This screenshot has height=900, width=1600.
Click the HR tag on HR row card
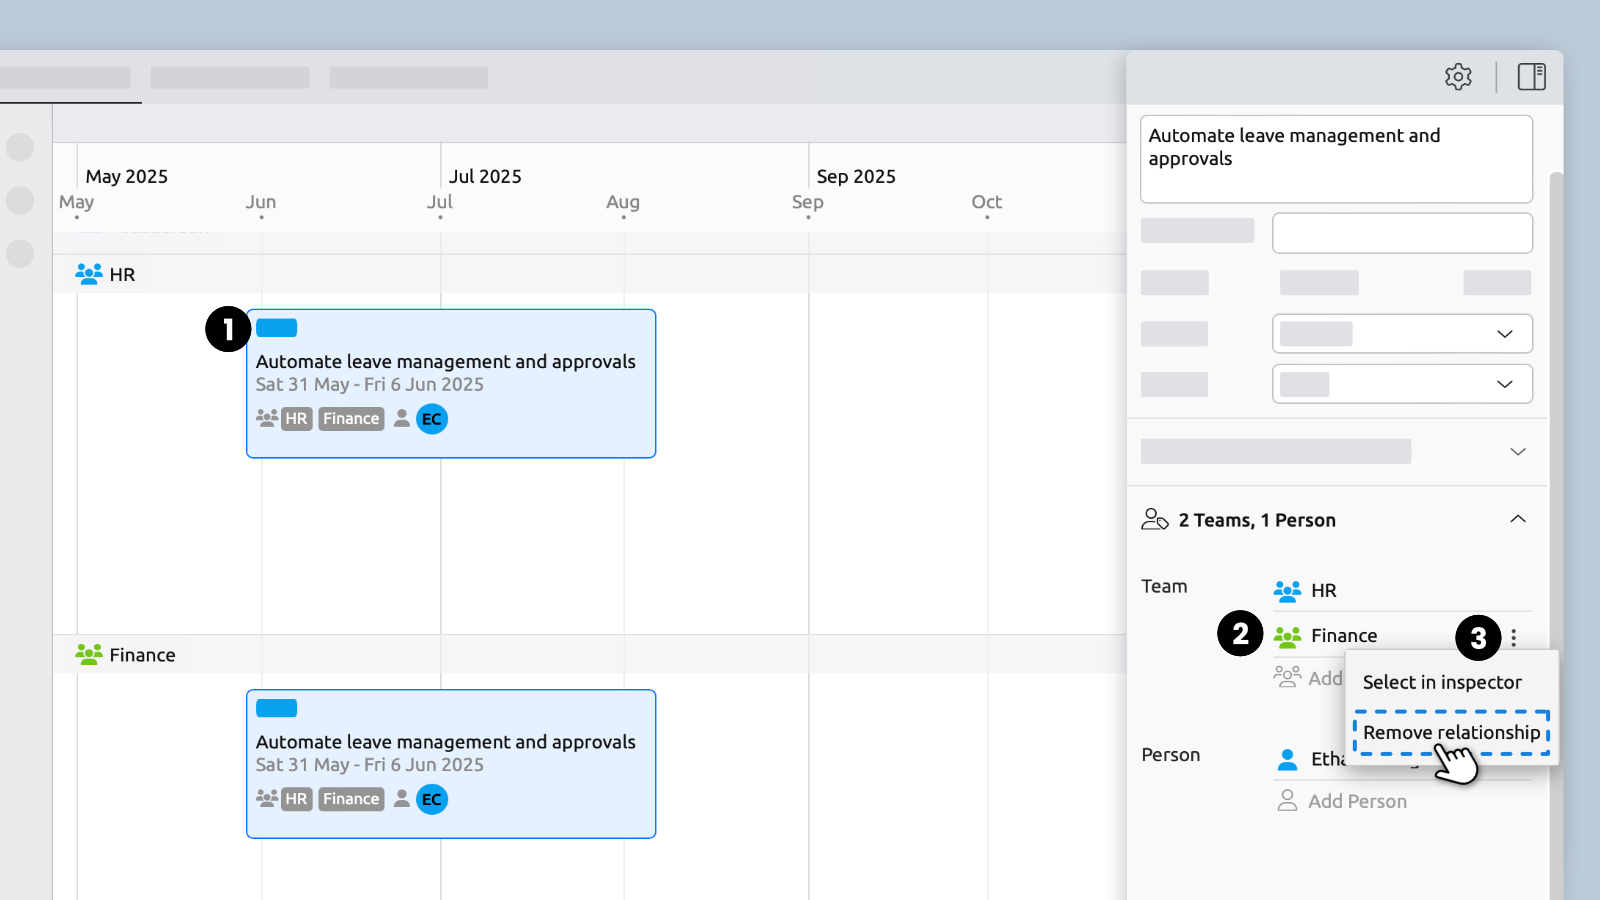pyautogui.click(x=297, y=419)
